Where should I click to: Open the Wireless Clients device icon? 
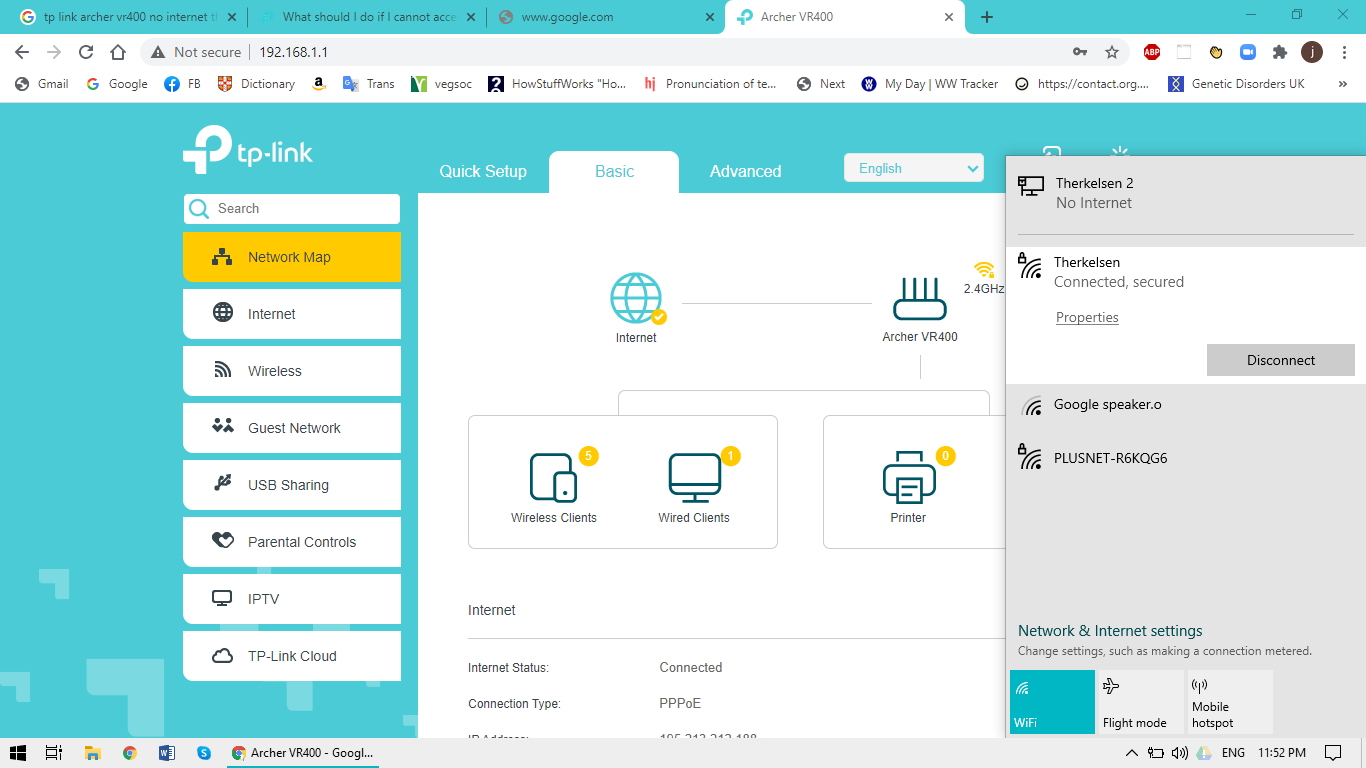[x=553, y=477]
